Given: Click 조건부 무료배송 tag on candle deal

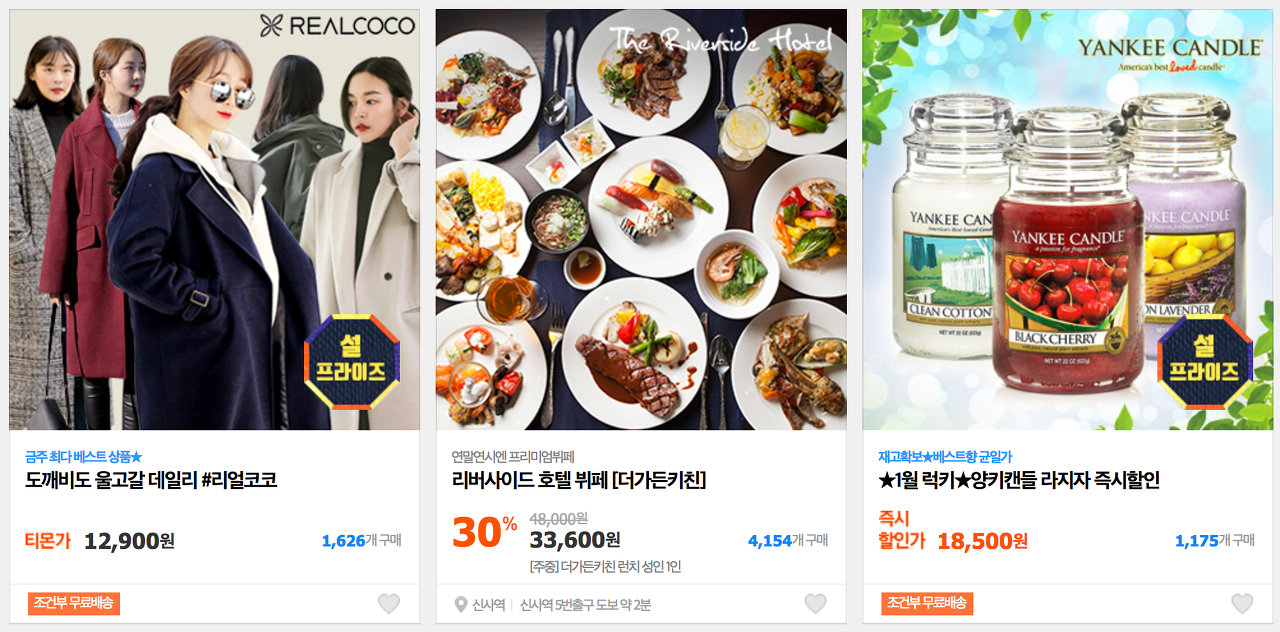Looking at the screenshot, I should pos(927,603).
